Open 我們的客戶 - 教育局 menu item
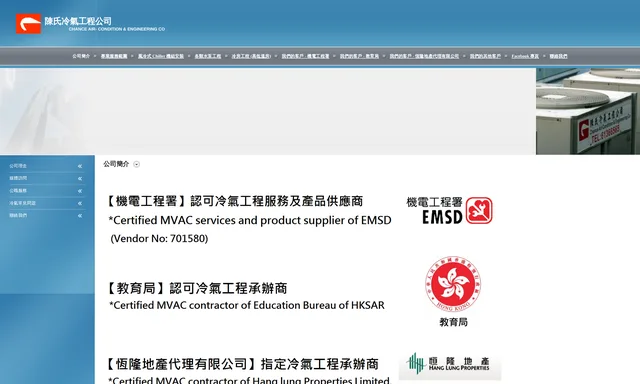Image resolution: width=640 pixels, height=384 pixels. coord(359,56)
